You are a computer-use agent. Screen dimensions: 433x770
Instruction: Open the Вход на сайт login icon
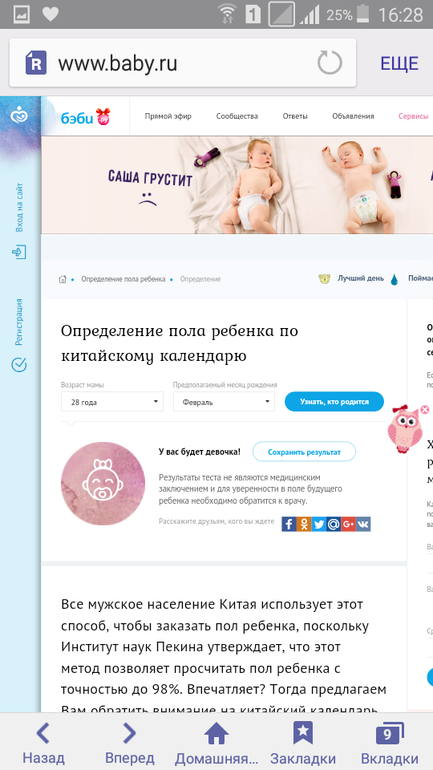tap(19, 253)
